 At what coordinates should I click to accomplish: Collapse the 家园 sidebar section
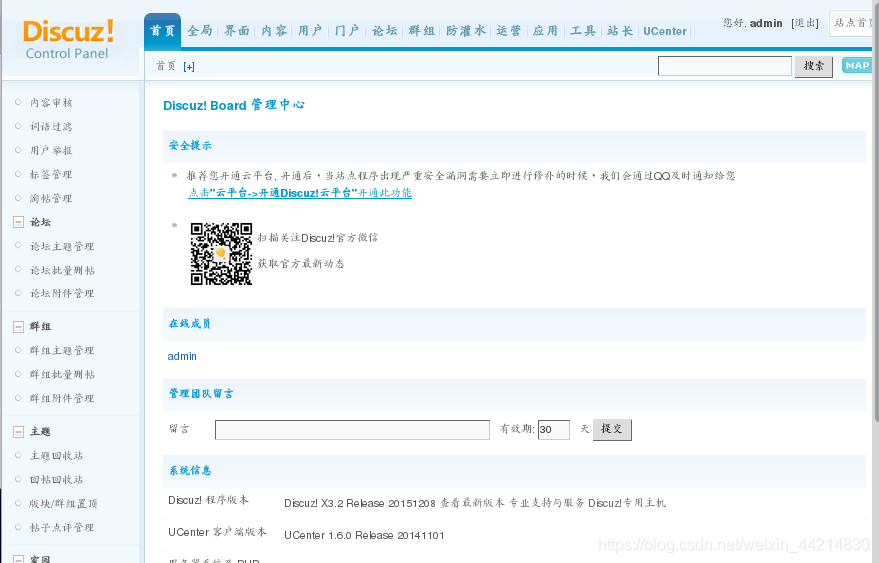(18, 559)
